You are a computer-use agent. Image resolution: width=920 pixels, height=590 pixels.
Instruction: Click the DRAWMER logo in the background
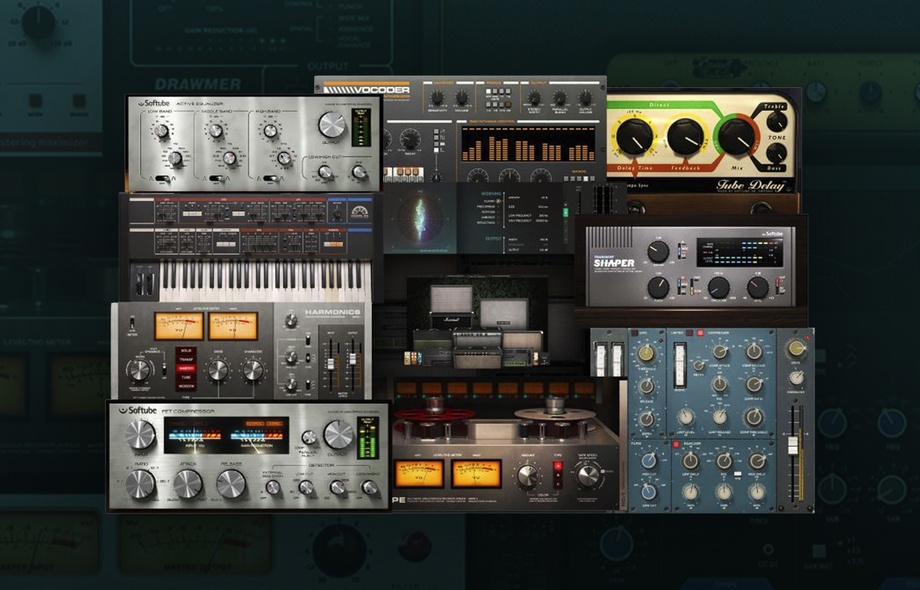pyautogui.click(x=198, y=82)
